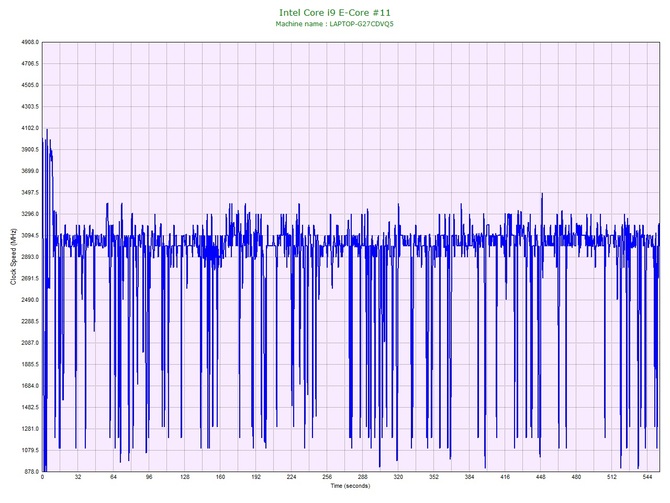Select the '3497.5' y-axis value
This screenshot has height=503, width=670.
tap(30, 193)
